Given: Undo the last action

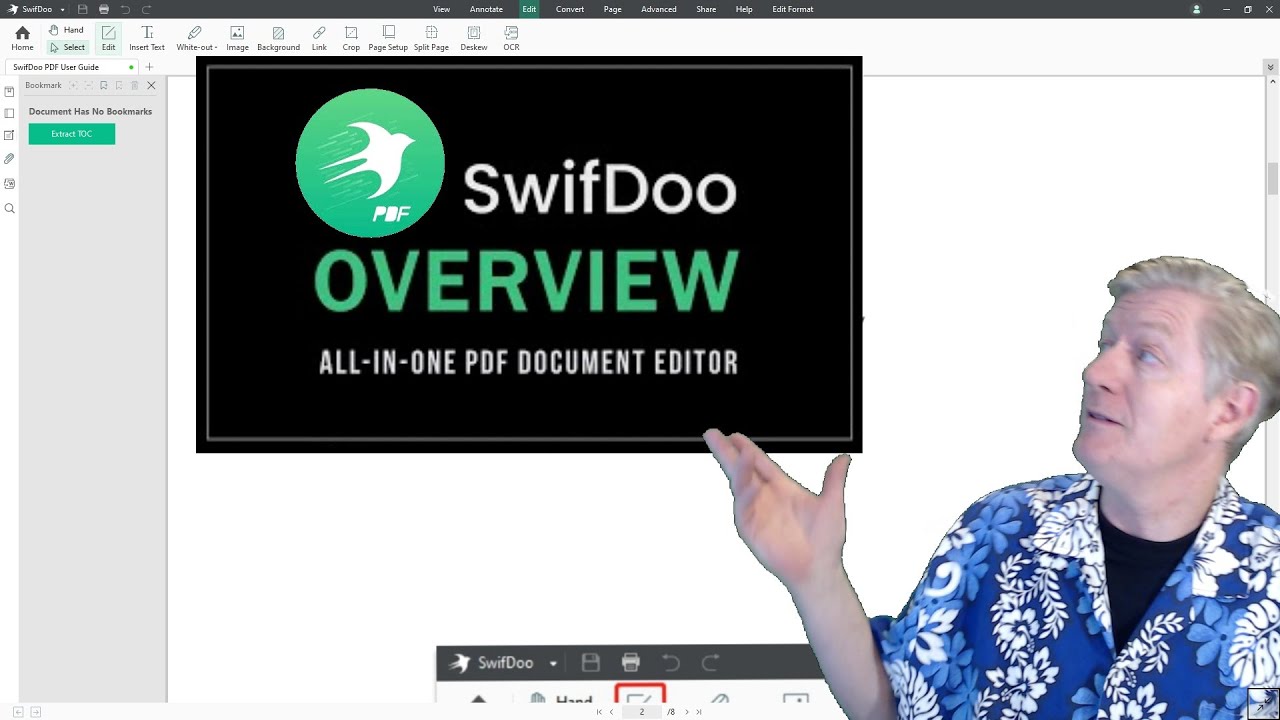Looking at the screenshot, I should pyautogui.click(x=125, y=9).
